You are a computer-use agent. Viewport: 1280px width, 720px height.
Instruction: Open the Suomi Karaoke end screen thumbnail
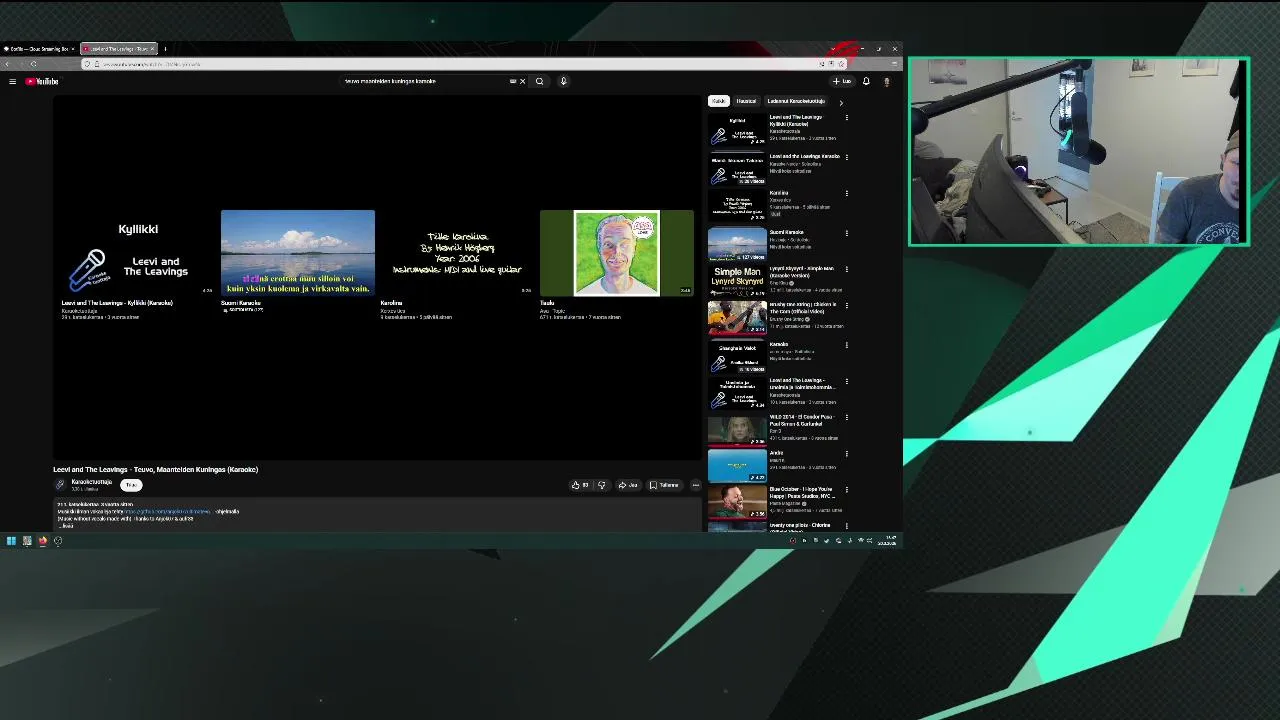point(298,254)
